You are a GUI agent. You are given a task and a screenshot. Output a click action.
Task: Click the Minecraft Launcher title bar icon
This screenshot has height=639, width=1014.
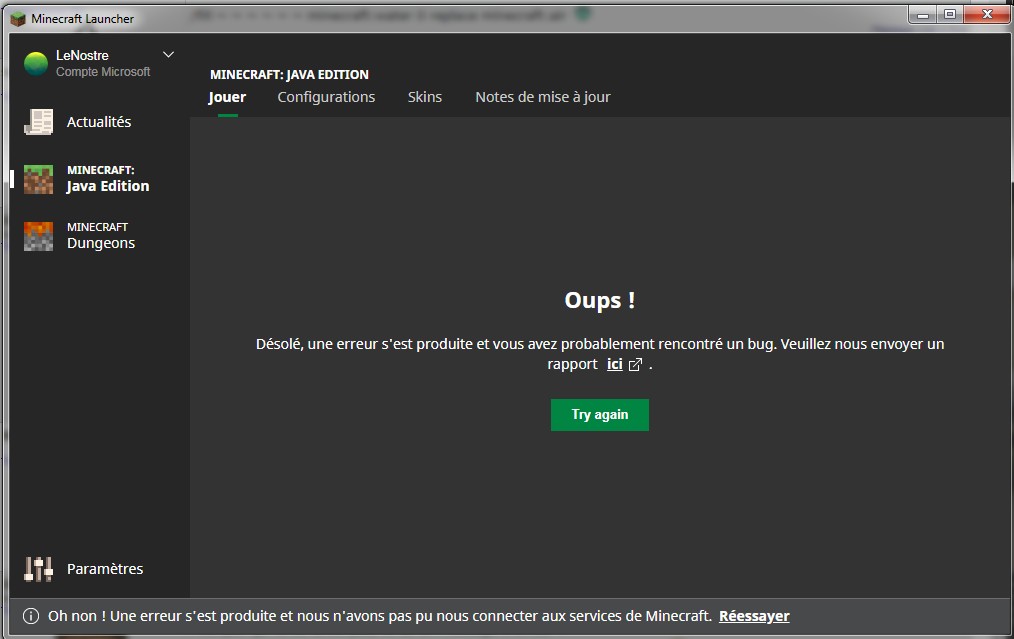click(x=18, y=19)
